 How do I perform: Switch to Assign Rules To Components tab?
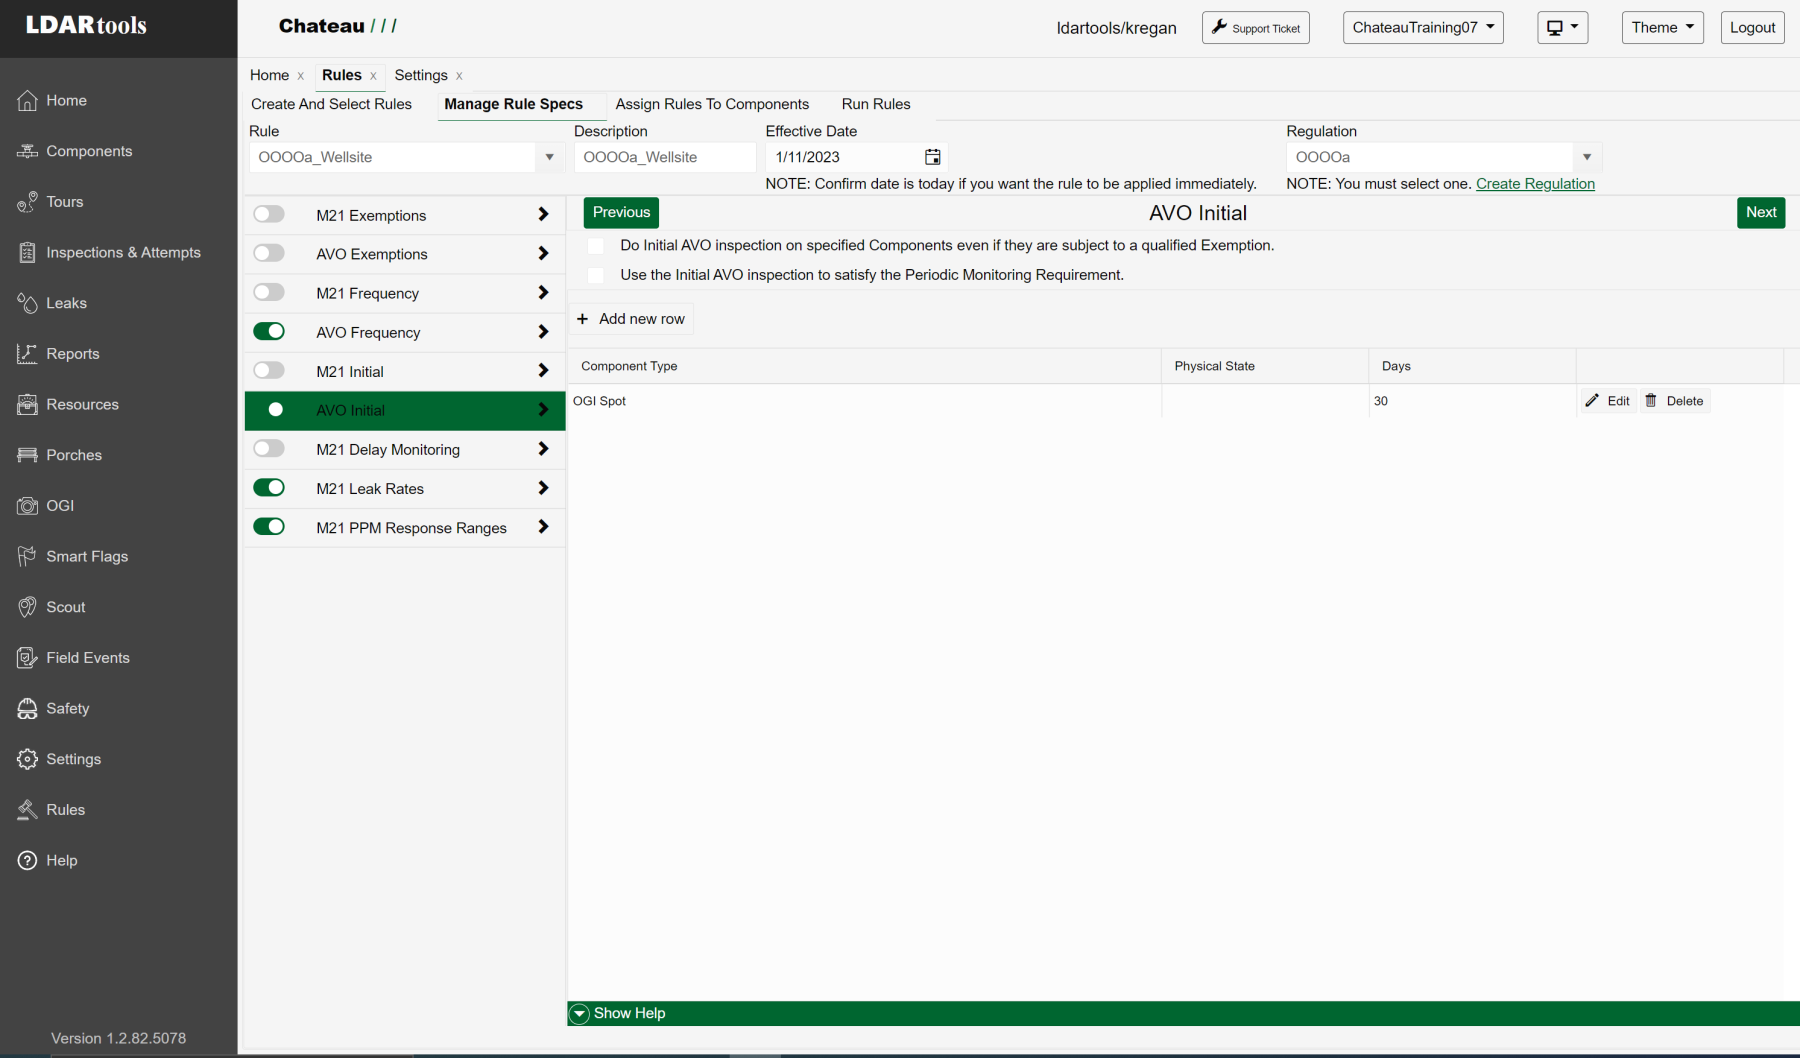coord(712,104)
